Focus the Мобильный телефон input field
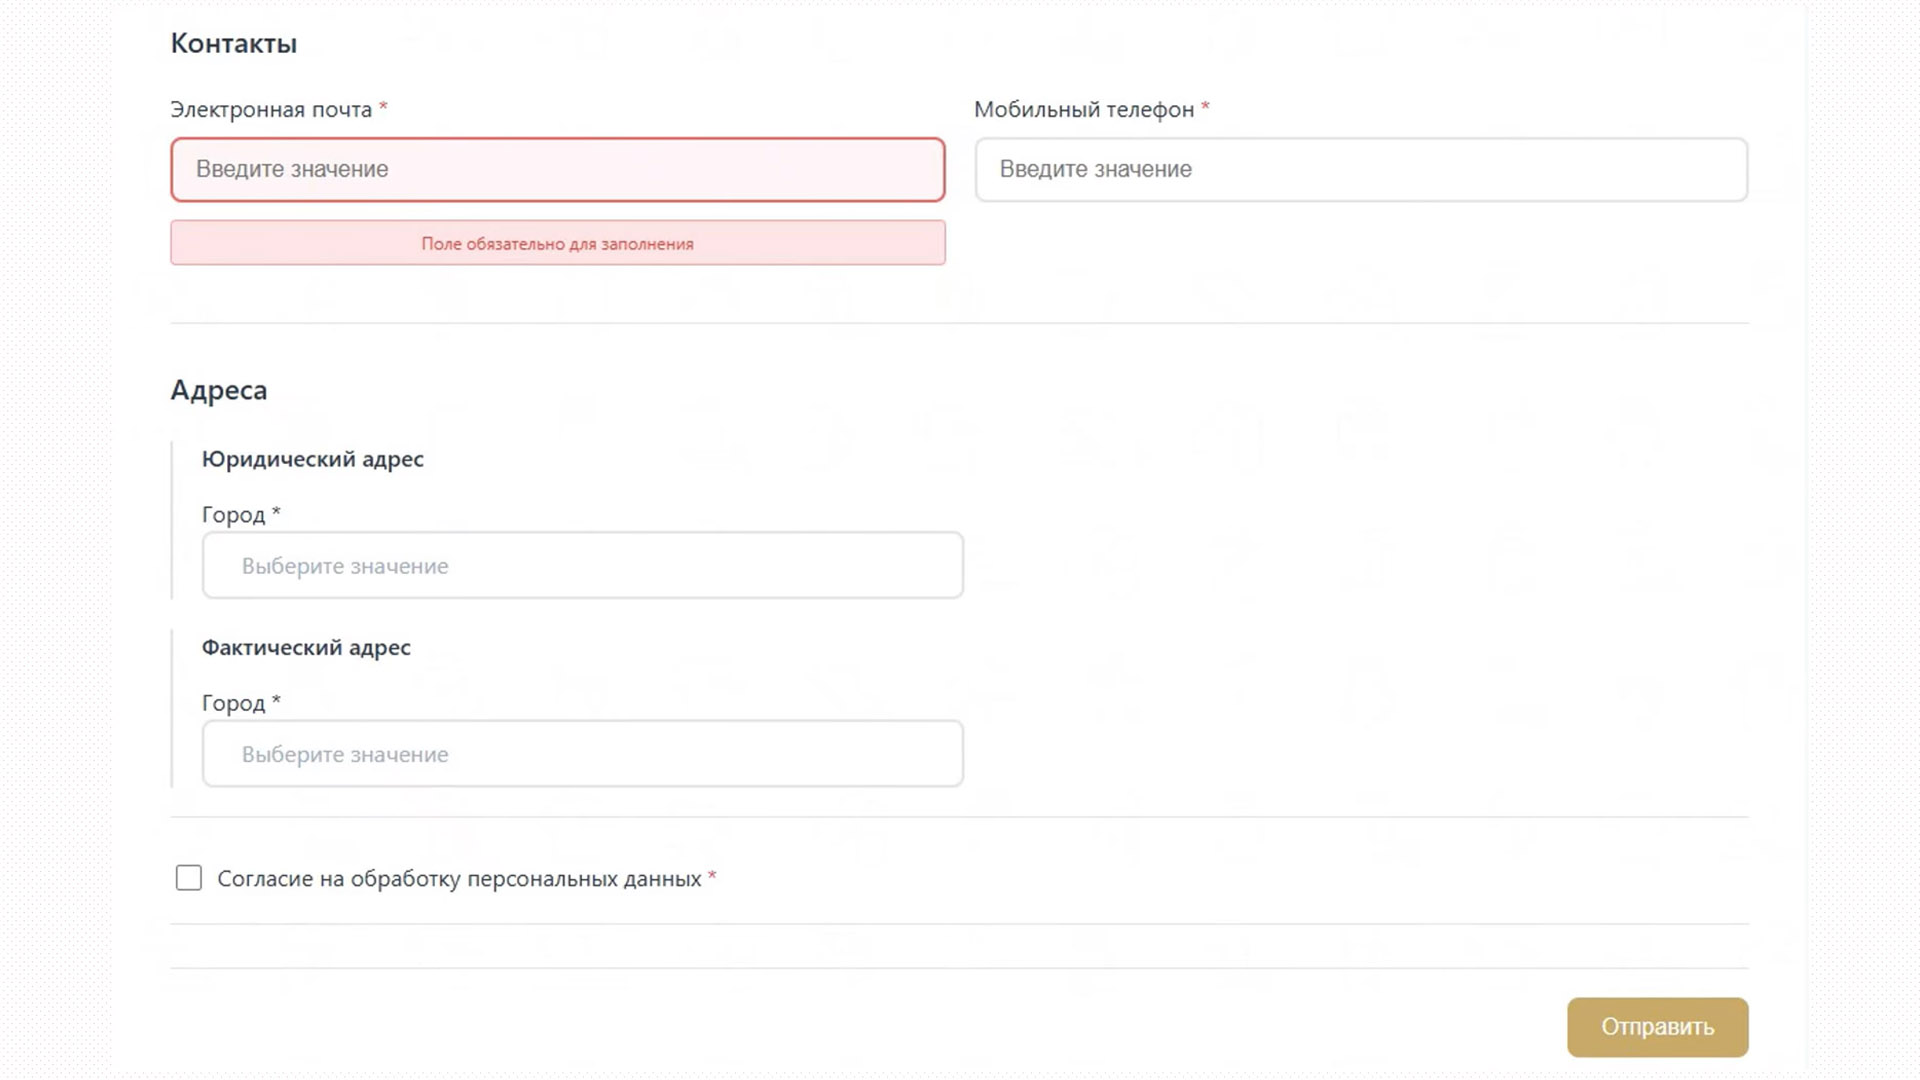The width and height of the screenshot is (1920, 1080). pyautogui.click(x=1360, y=169)
